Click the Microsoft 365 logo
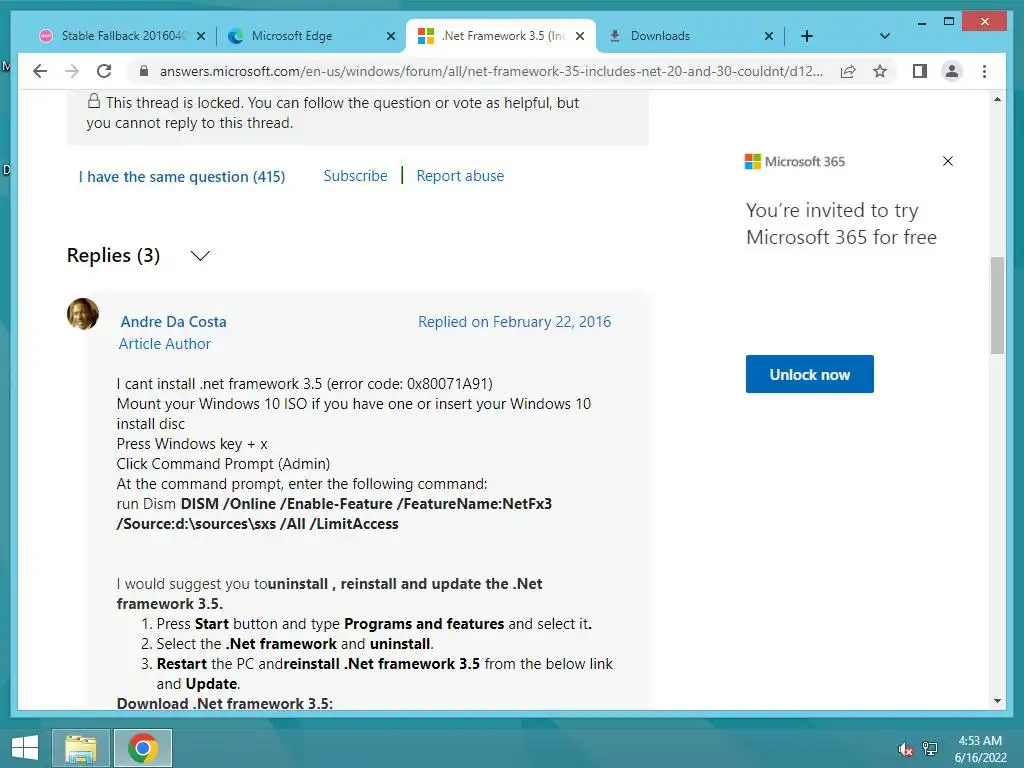The width and height of the screenshot is (1024, 768). click(x=795, y=161)
